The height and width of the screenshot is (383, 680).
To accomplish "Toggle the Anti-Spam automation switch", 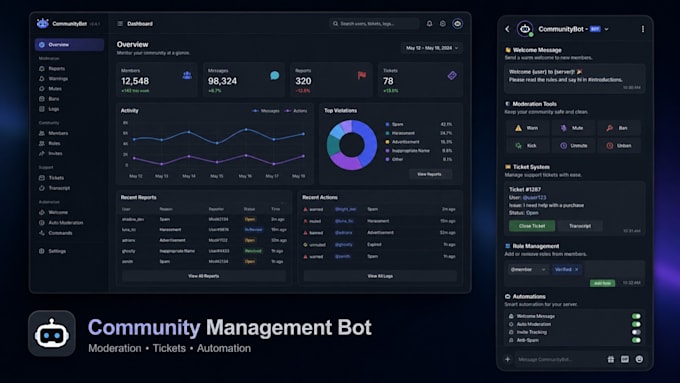I will (636, 340).
